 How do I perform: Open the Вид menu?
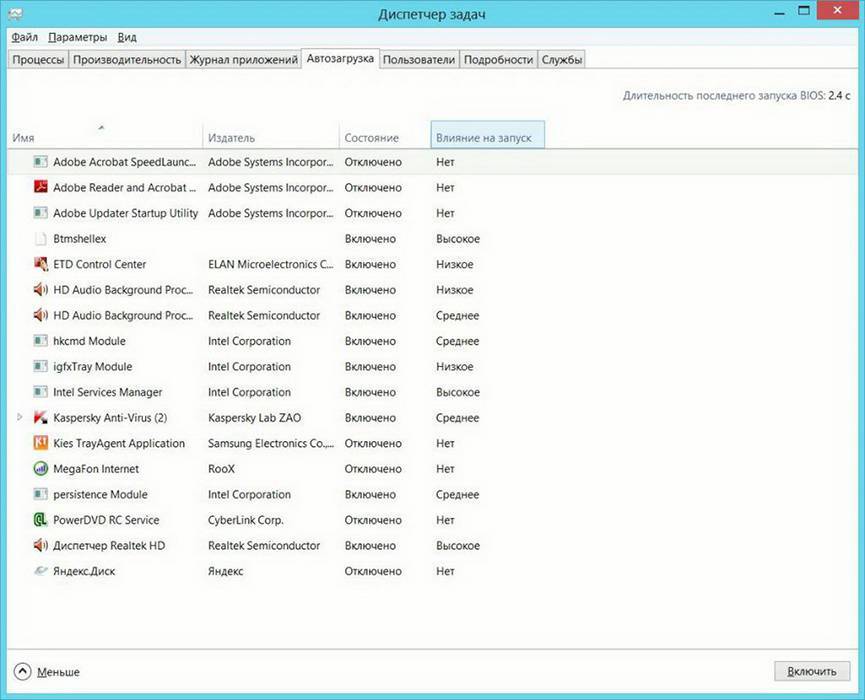(127, 37)
